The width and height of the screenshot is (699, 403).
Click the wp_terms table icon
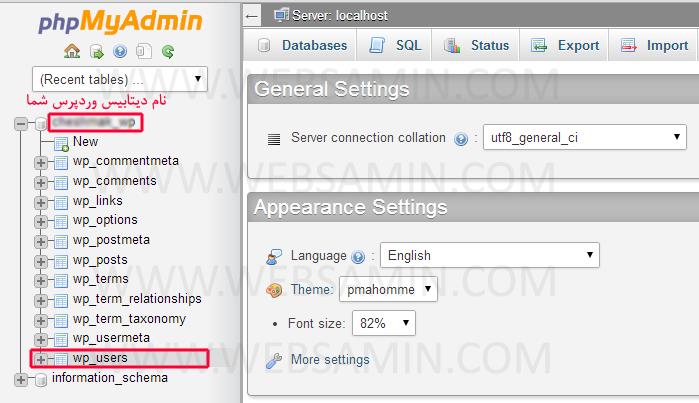pos(61,281)
